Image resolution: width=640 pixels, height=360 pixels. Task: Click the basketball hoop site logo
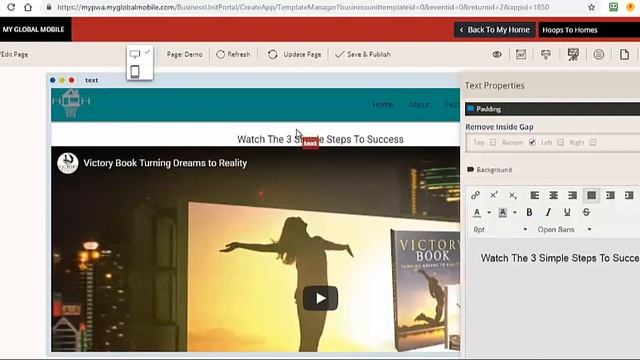(x=71, y=104)
